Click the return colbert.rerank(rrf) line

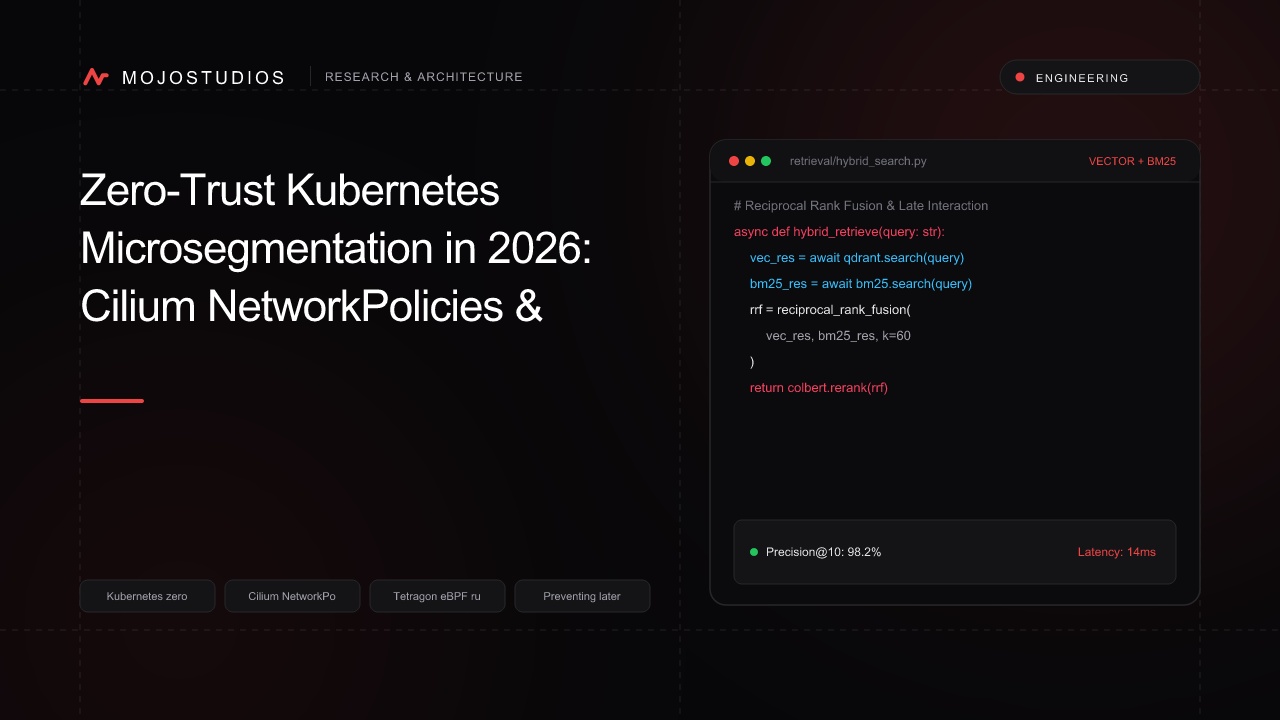819,388
